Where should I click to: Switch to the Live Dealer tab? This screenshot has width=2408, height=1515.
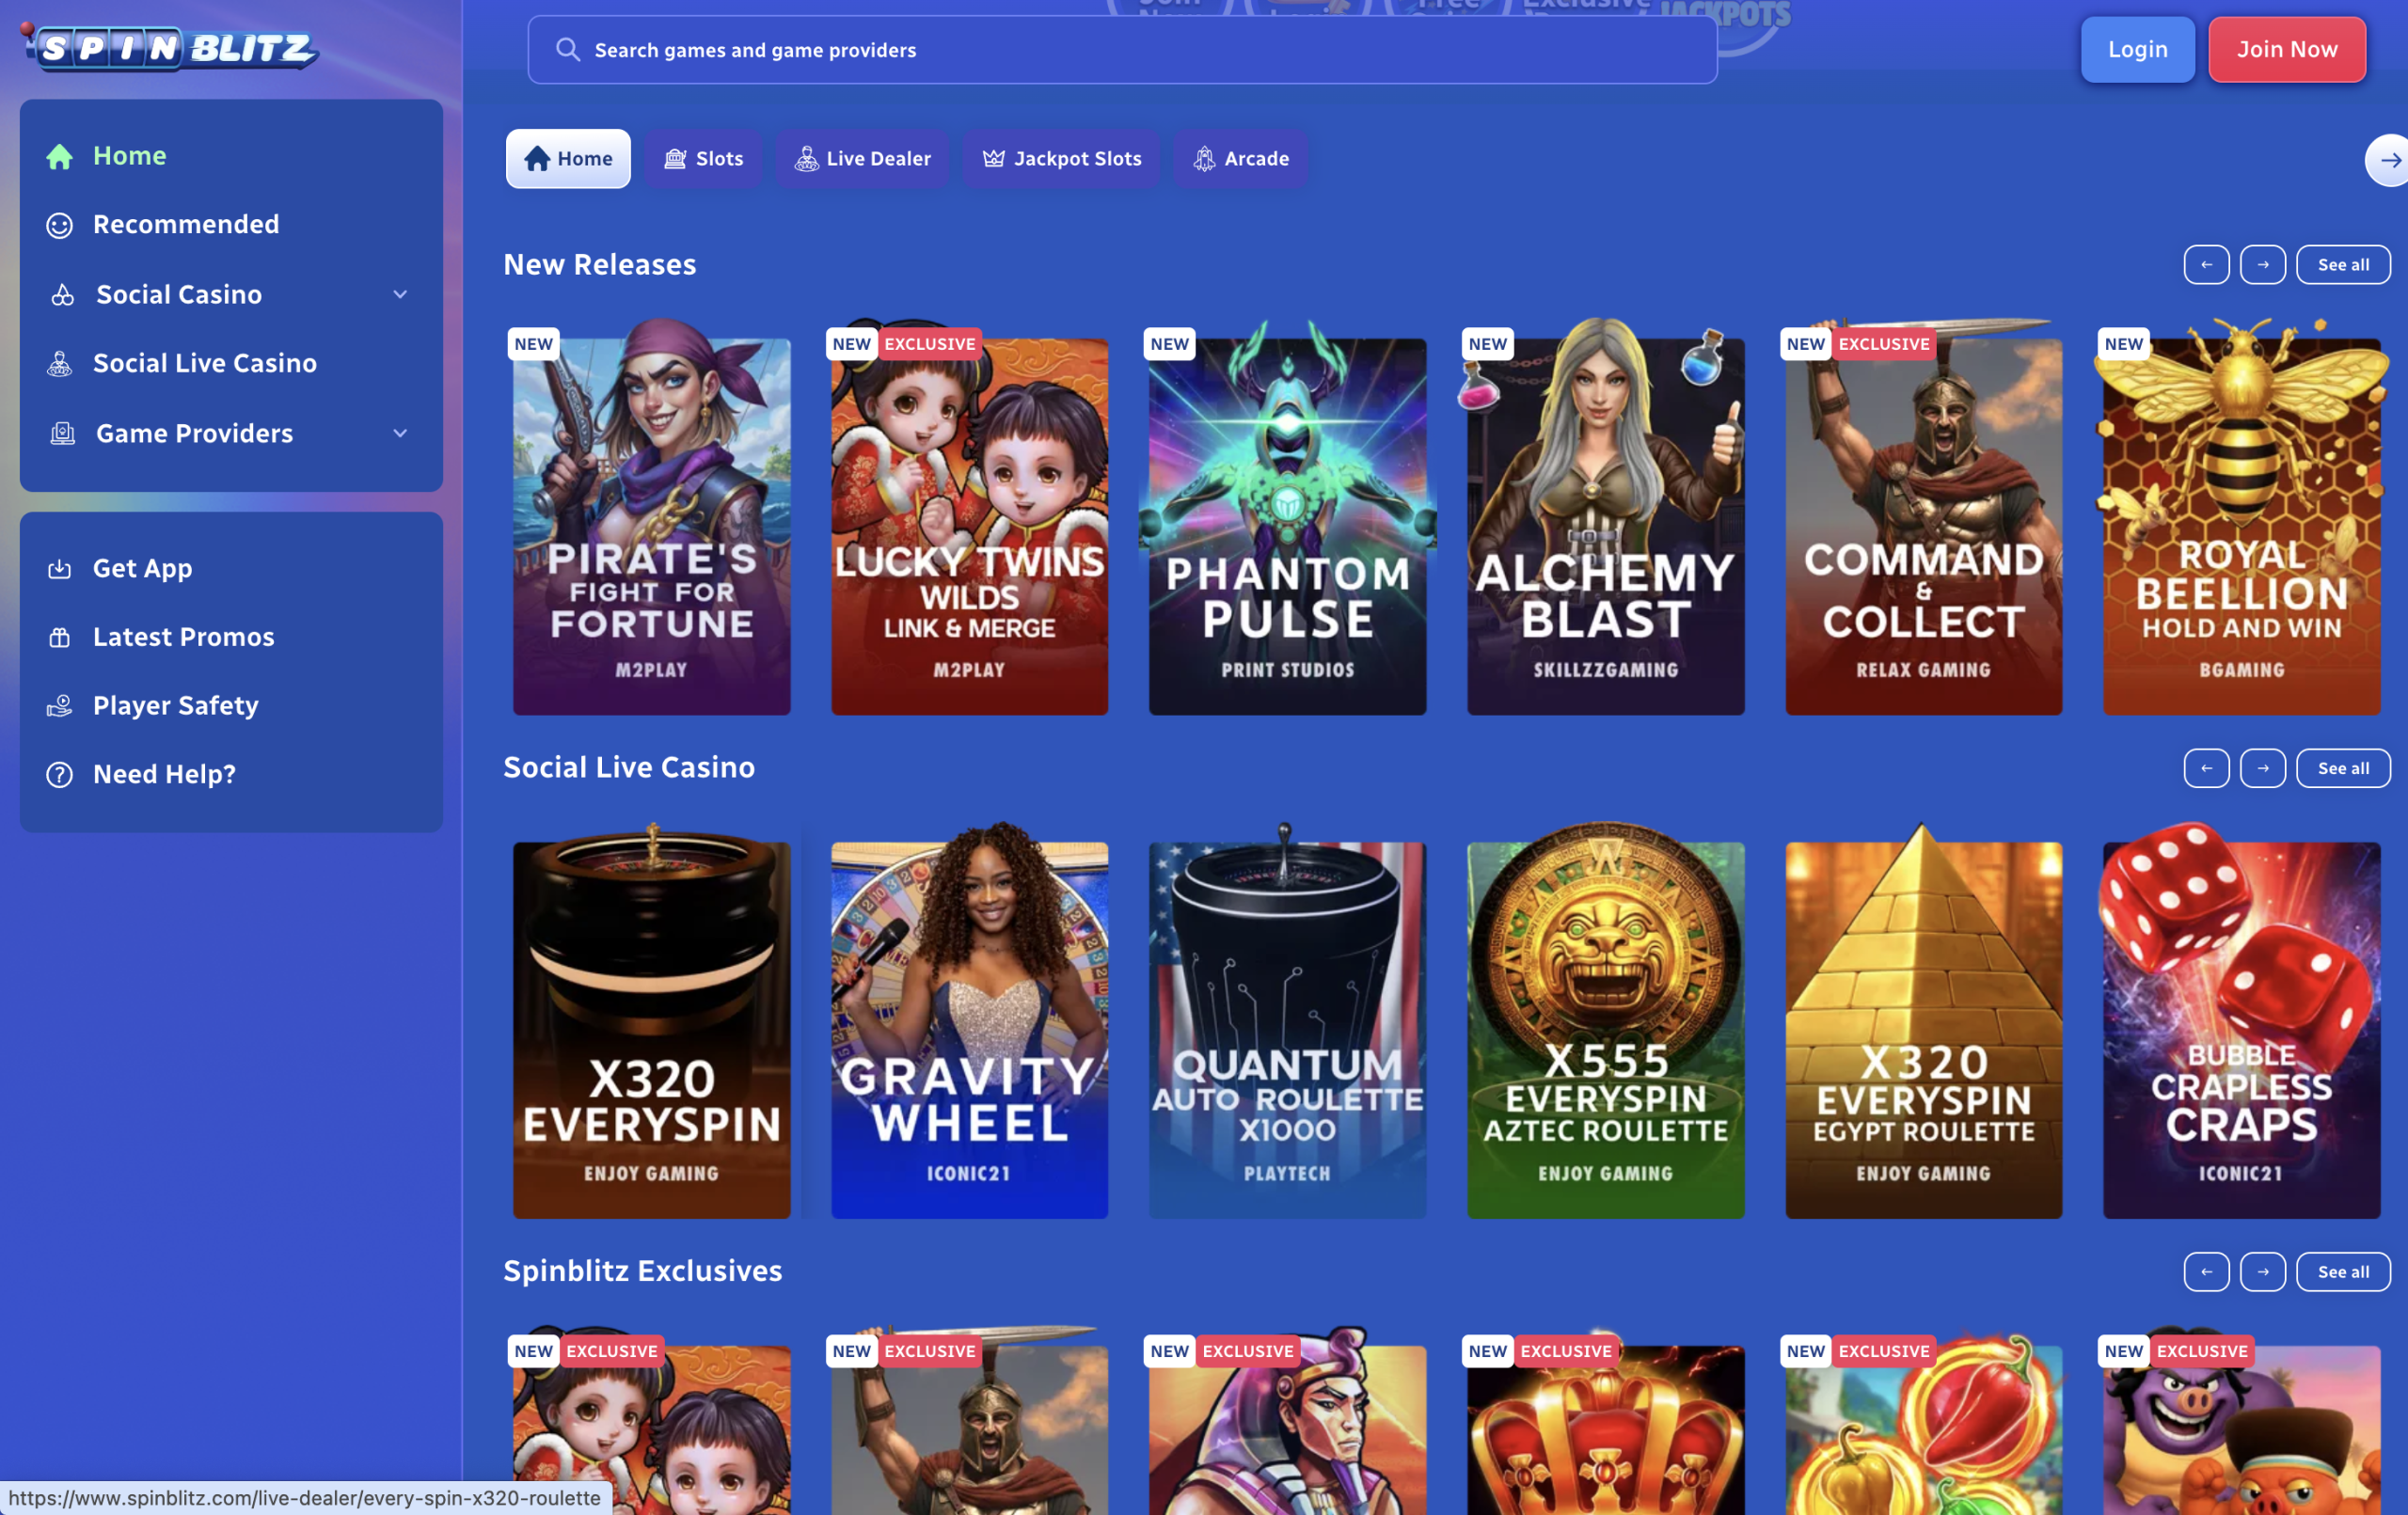click(x=862, y=159)
